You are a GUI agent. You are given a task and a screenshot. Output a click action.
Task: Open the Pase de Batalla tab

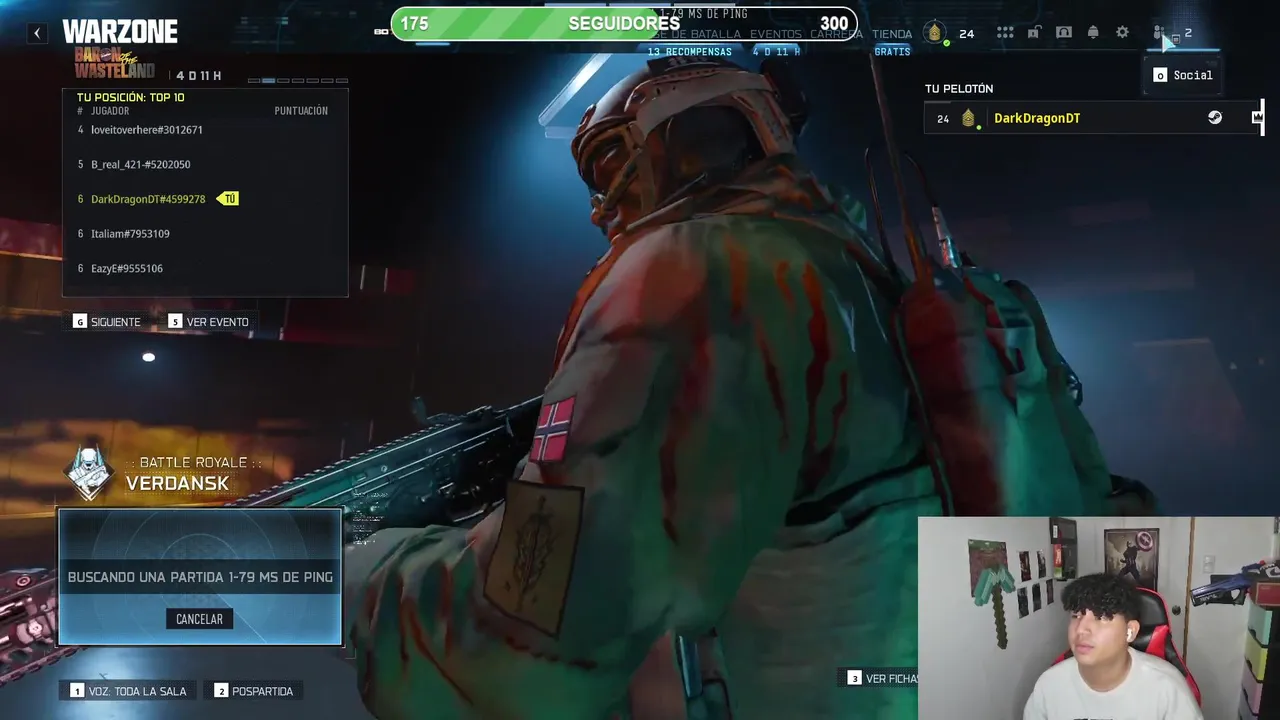pos(695,34)
